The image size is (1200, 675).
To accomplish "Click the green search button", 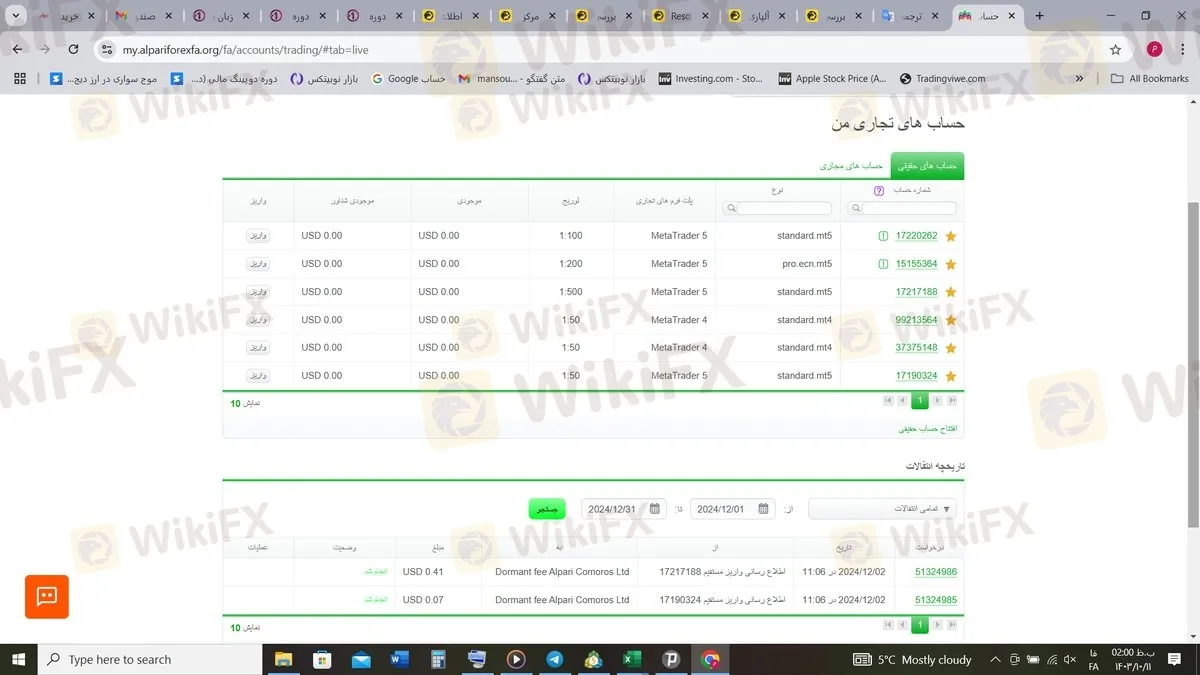I will (x=547, y=508).
